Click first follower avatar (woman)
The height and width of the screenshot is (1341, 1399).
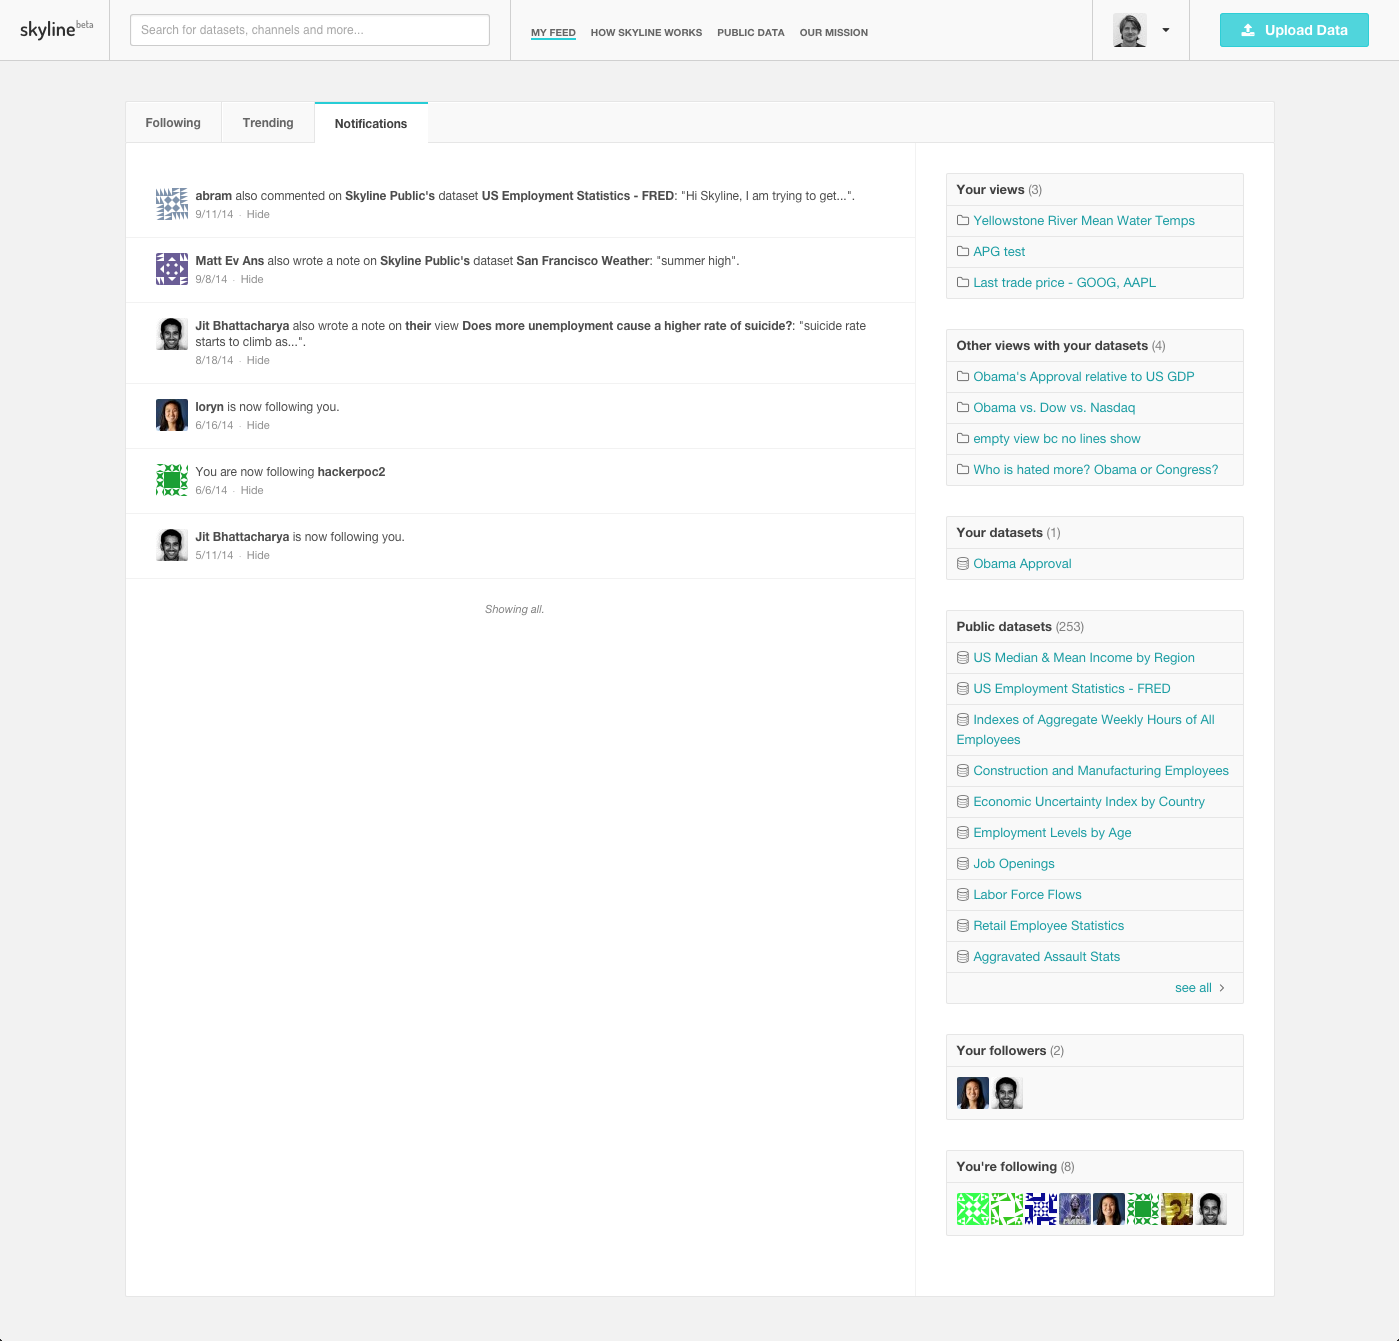(x=973, y=1093)
